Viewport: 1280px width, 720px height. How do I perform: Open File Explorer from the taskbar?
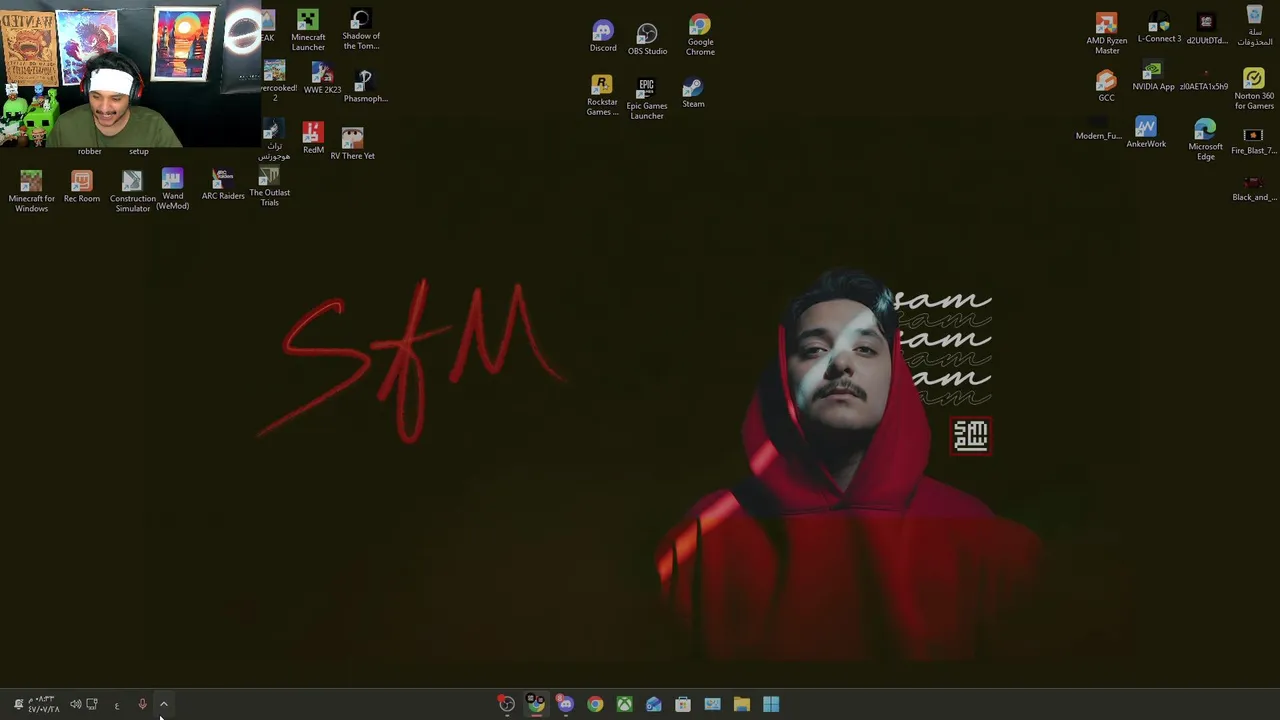tap(742, 704)
